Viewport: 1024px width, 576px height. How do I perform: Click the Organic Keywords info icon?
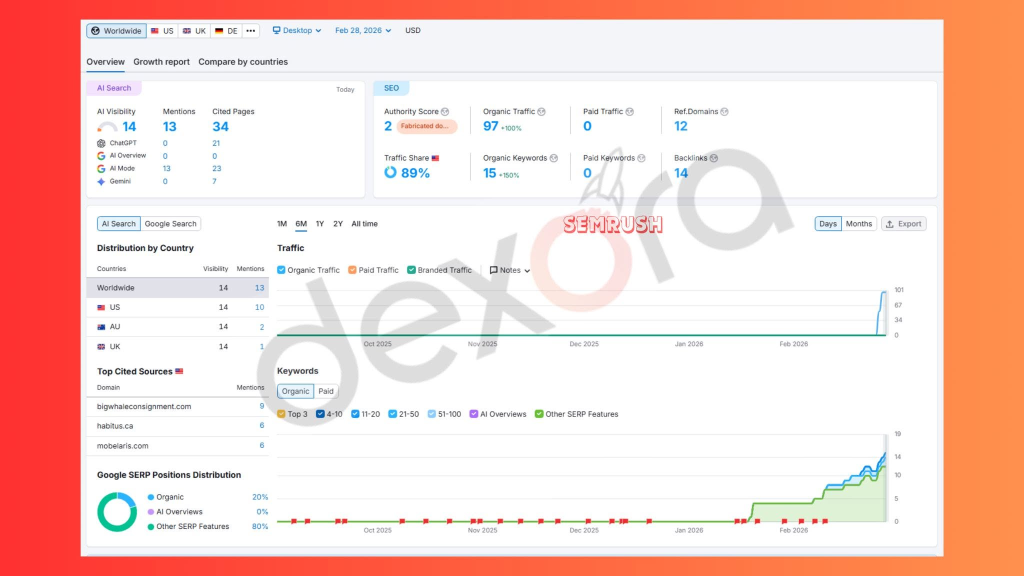(554, 158)
